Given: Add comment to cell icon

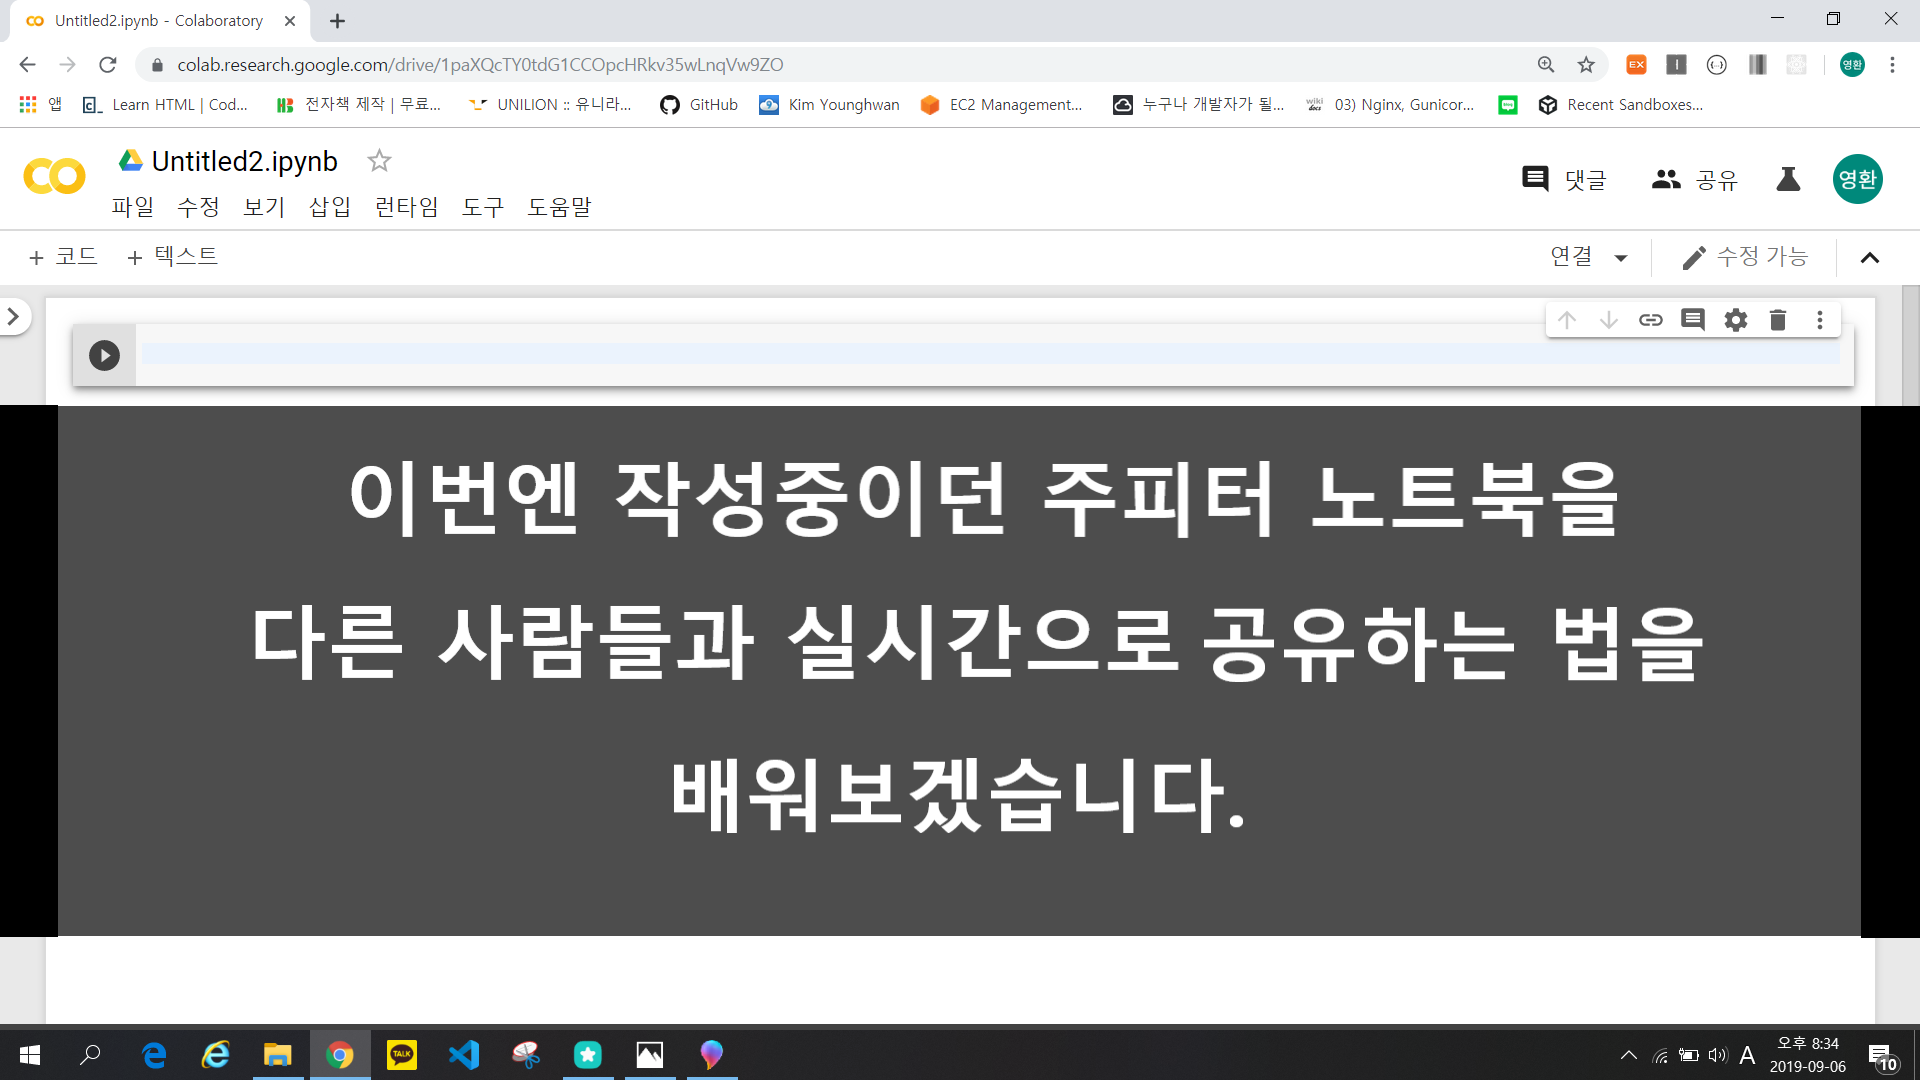Looking at the screenshot, I should pyautogui.click(x=1692, y=320).
